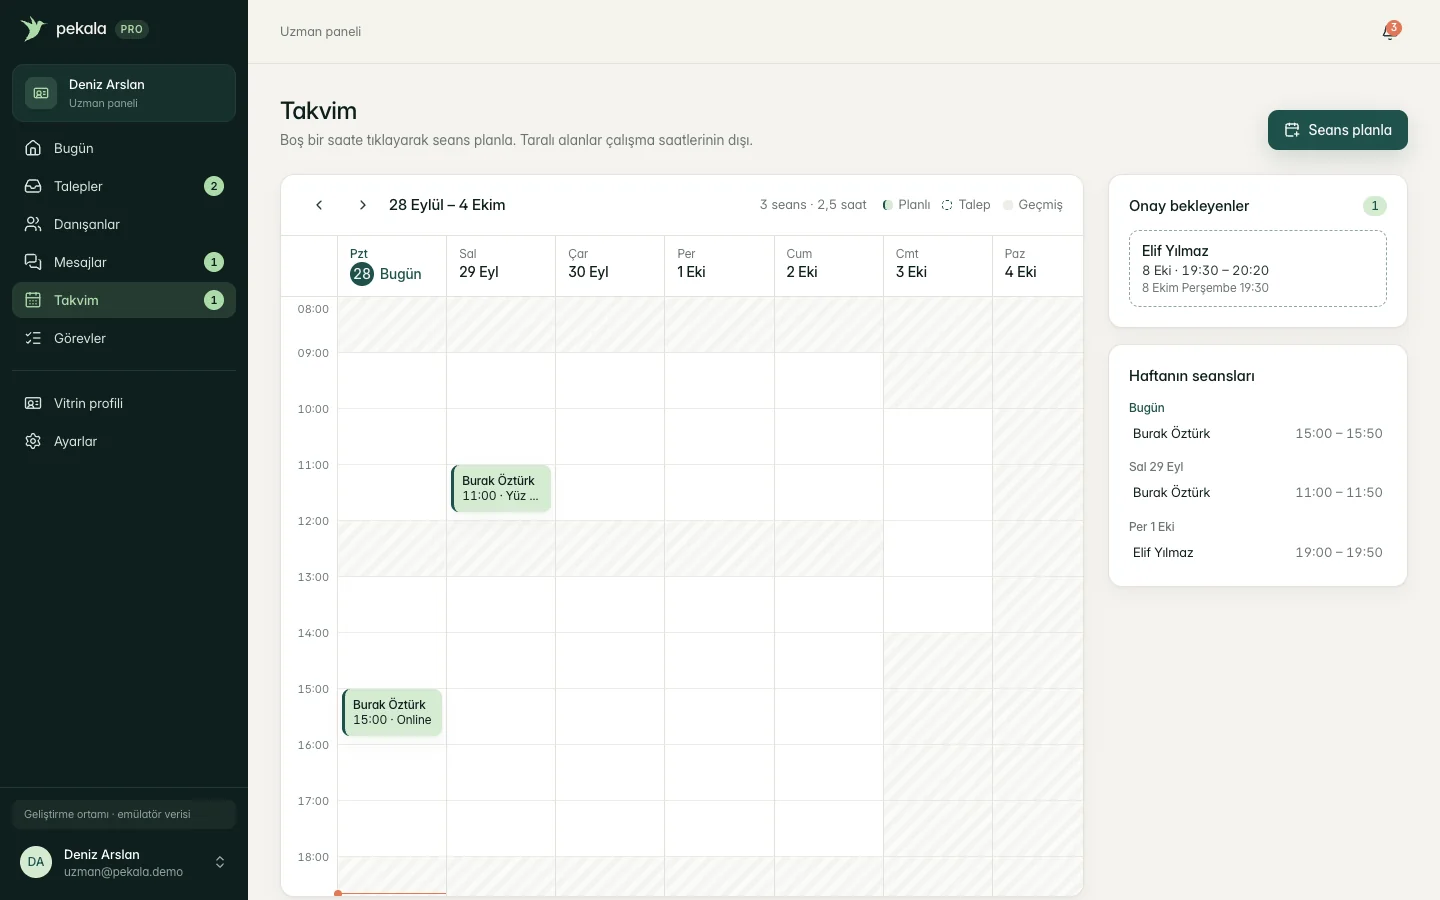Click the Danışanlar people icon
Image resolution: width=1440 pixels, height=900 pixels.
click(33, 224)
